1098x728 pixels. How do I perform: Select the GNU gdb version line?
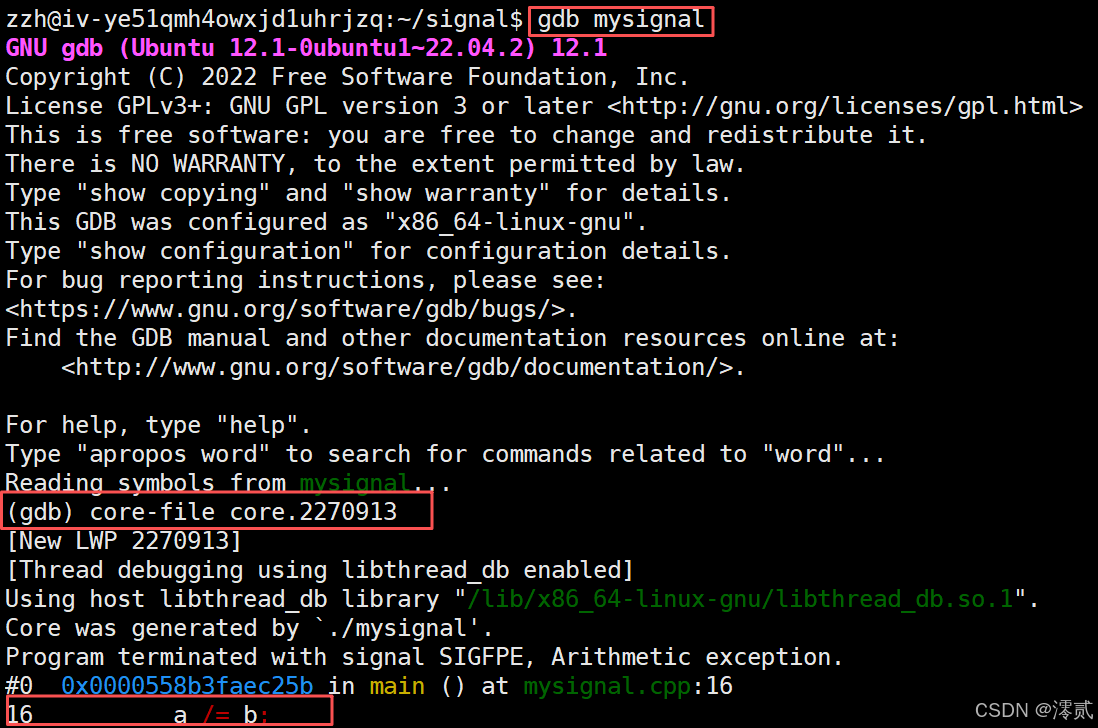(x=306, y=48)
